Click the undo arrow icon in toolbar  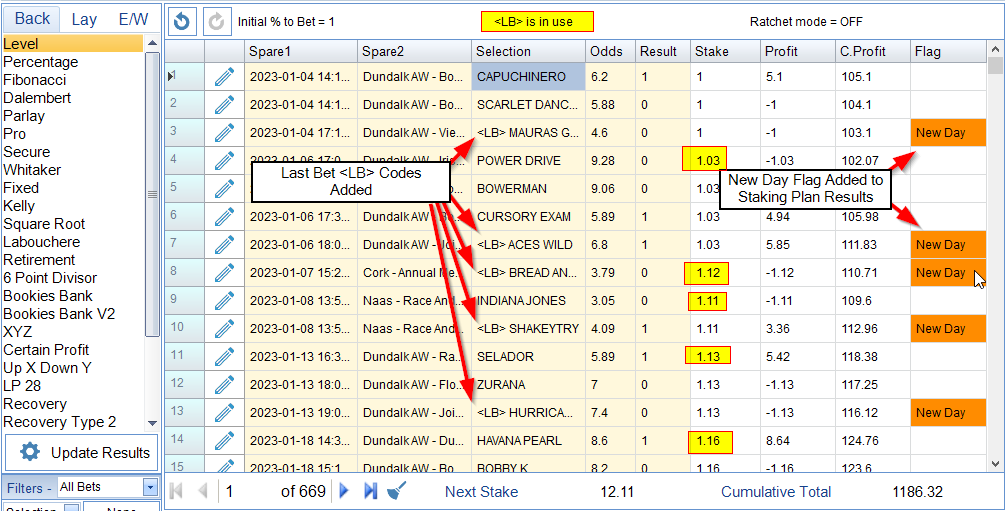pyautogui.click(x=181, y=21)
